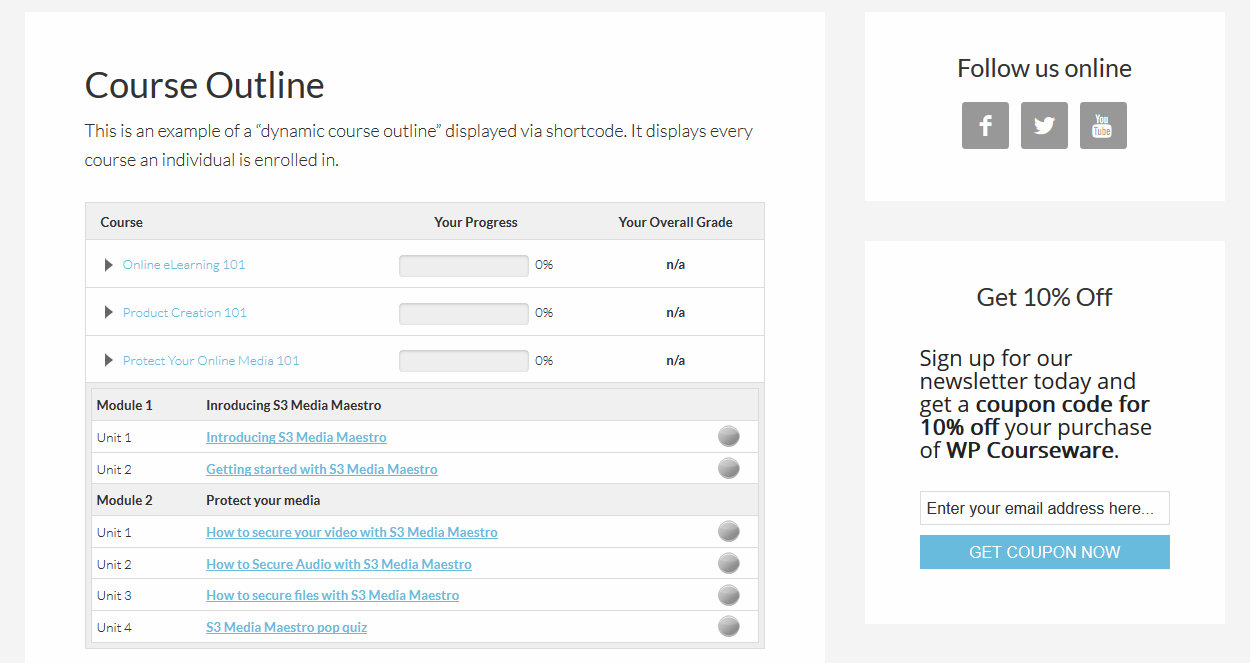The height and width of the screenshot is (663, 1250).
Task: Open Getting started with S3 Media Maestro link
Action: pyautogui.click(x=322, y=469)
